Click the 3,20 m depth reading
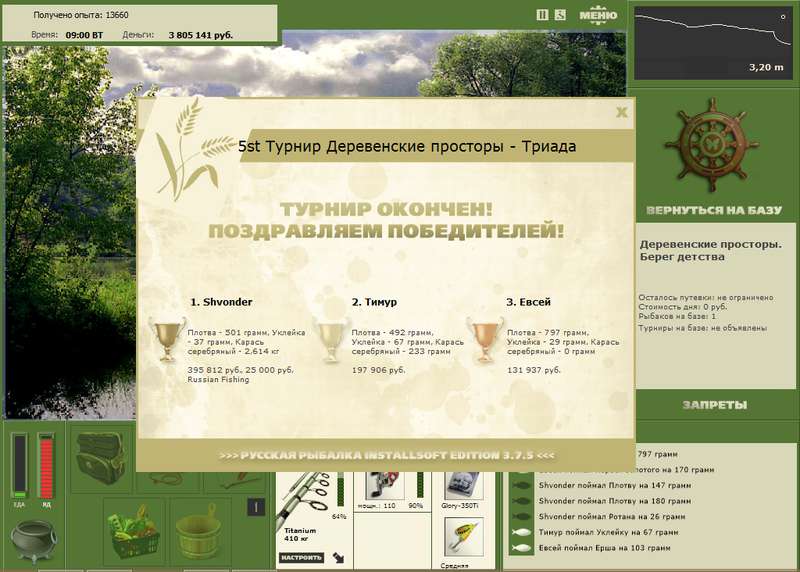 [x=766, y=67]
